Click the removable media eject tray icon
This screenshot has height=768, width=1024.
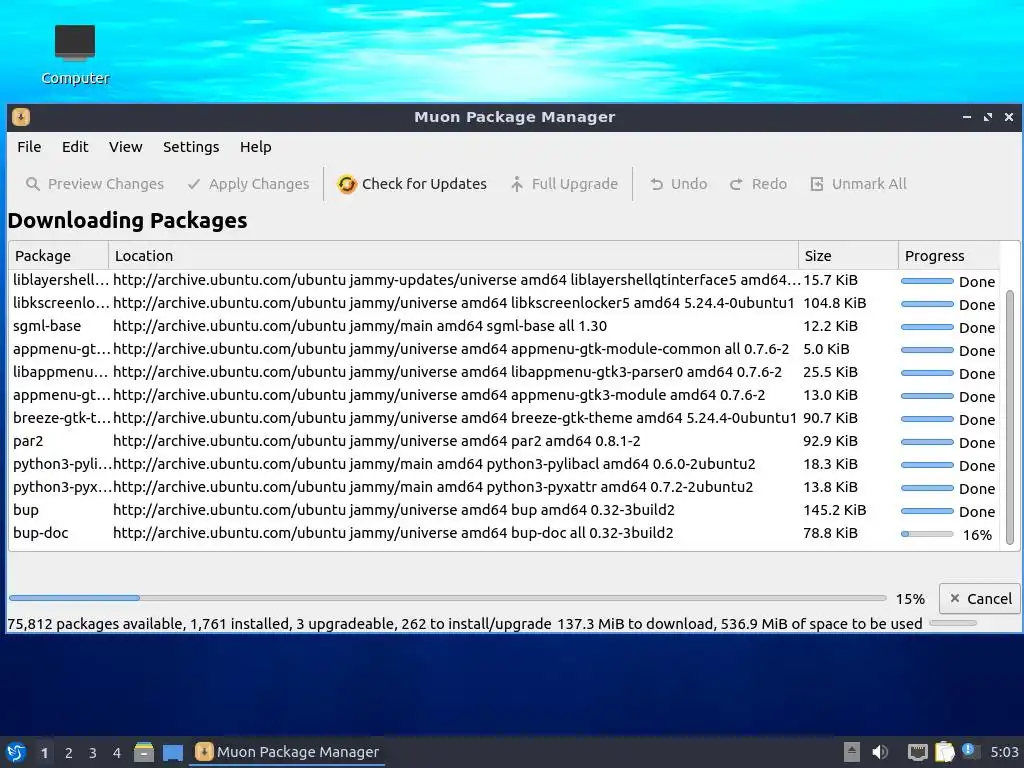coord(852,752)
